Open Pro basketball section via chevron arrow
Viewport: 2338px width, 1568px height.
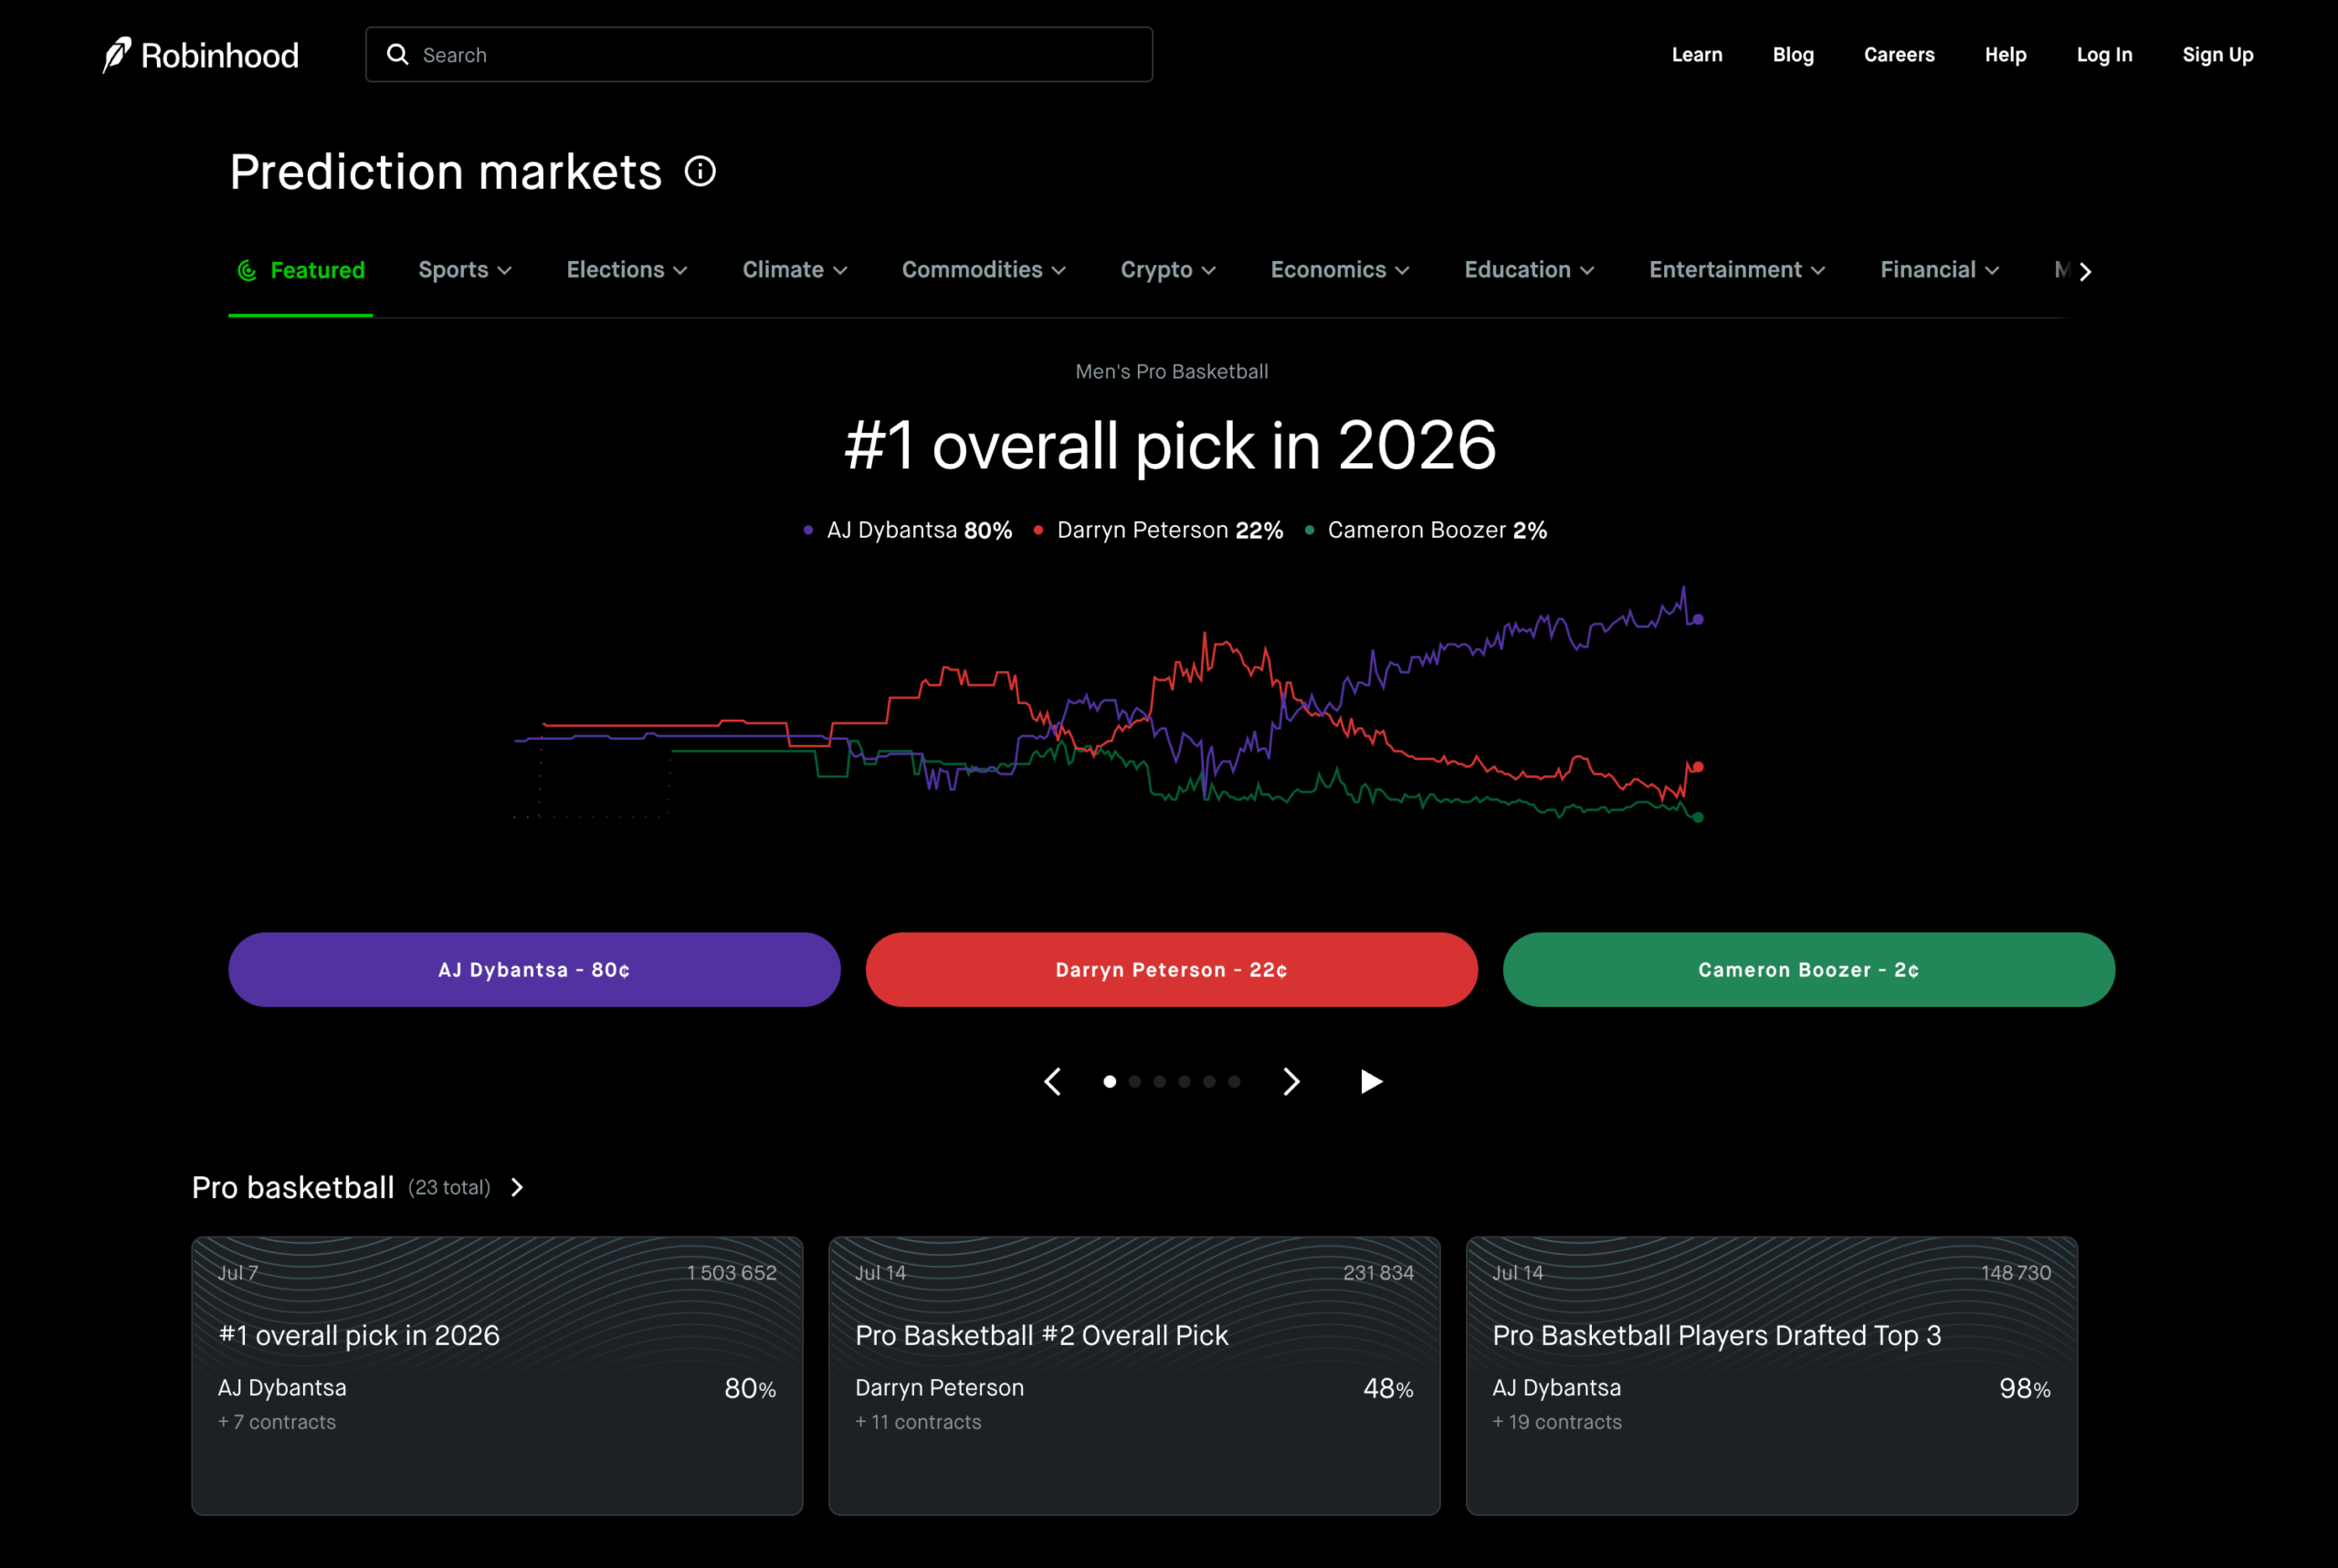click(517, 1187)
